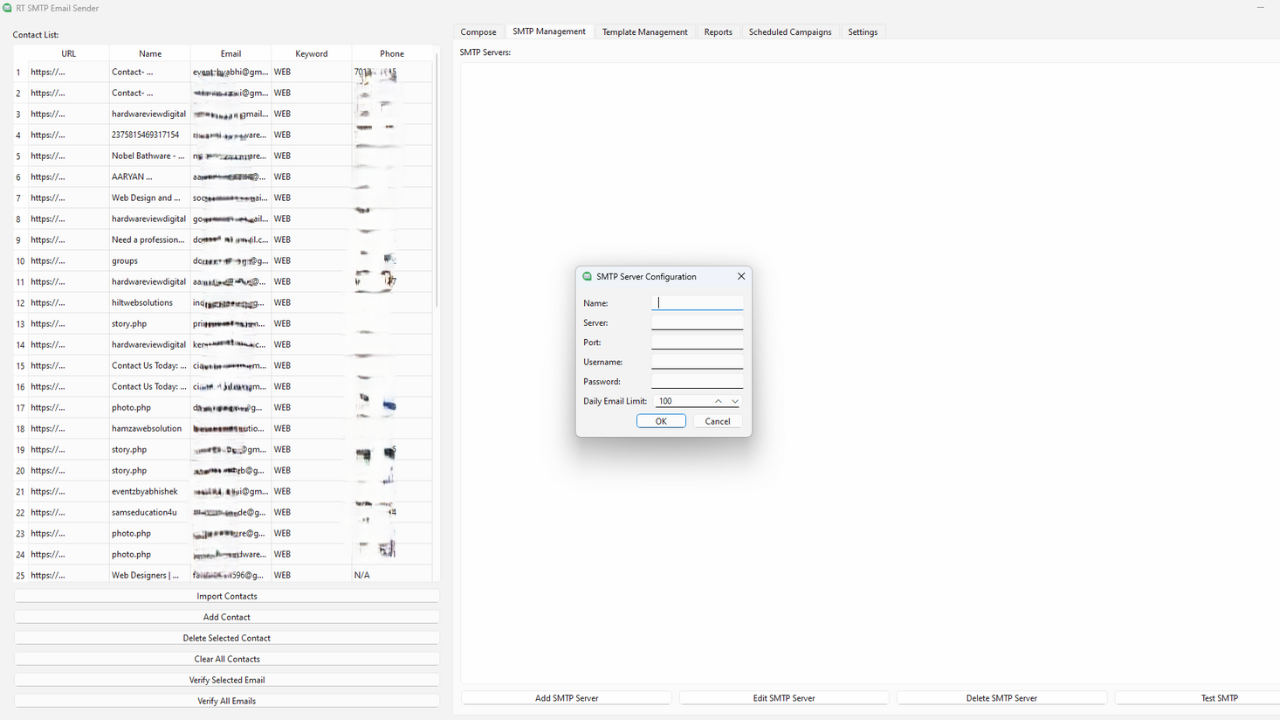Click the Clear All Contacts button
This screenshot has height=720, width=1280.
(x=226, y=658)
